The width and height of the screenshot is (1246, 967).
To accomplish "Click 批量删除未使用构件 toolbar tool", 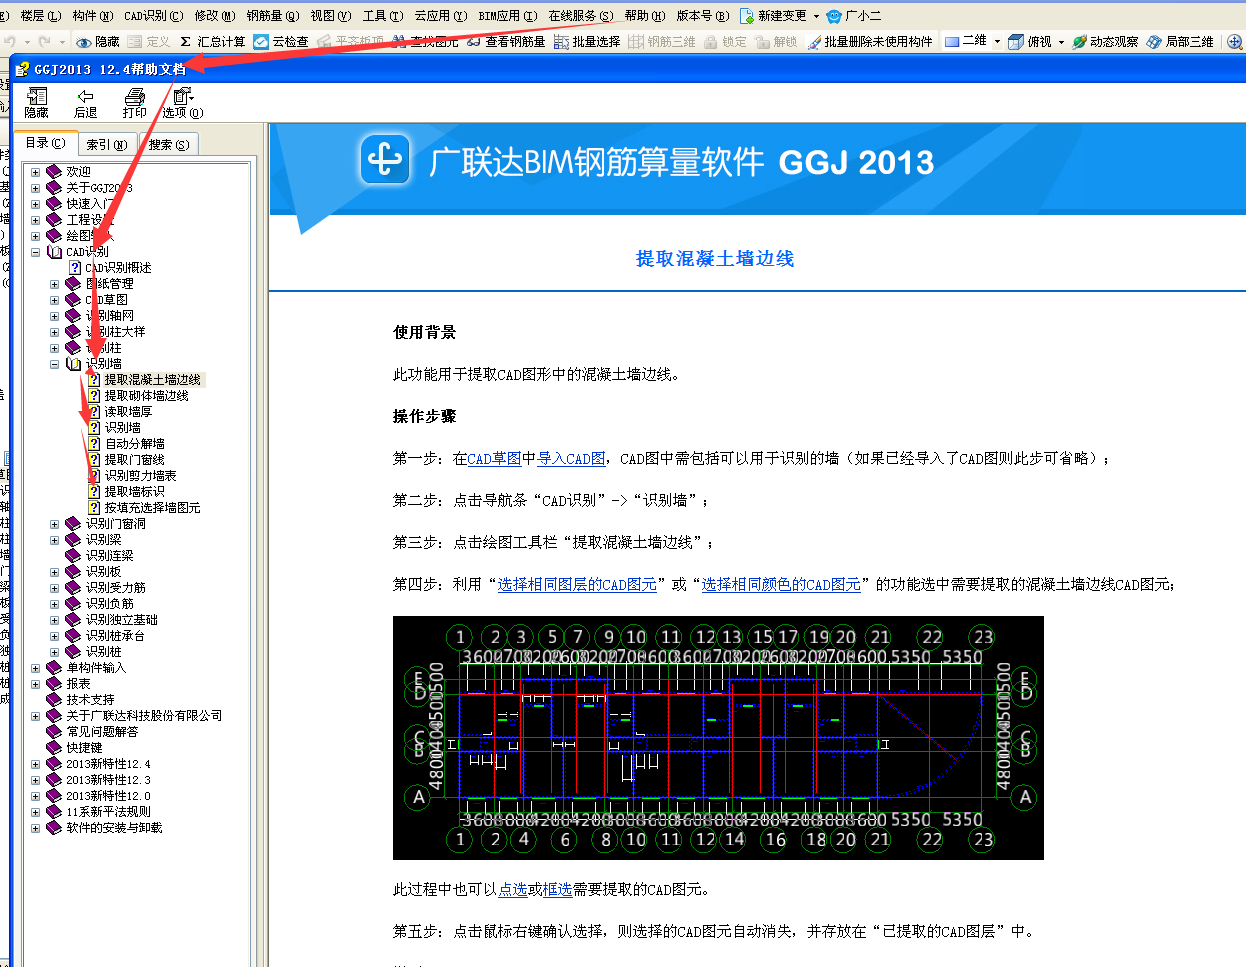I will (870, 42).
